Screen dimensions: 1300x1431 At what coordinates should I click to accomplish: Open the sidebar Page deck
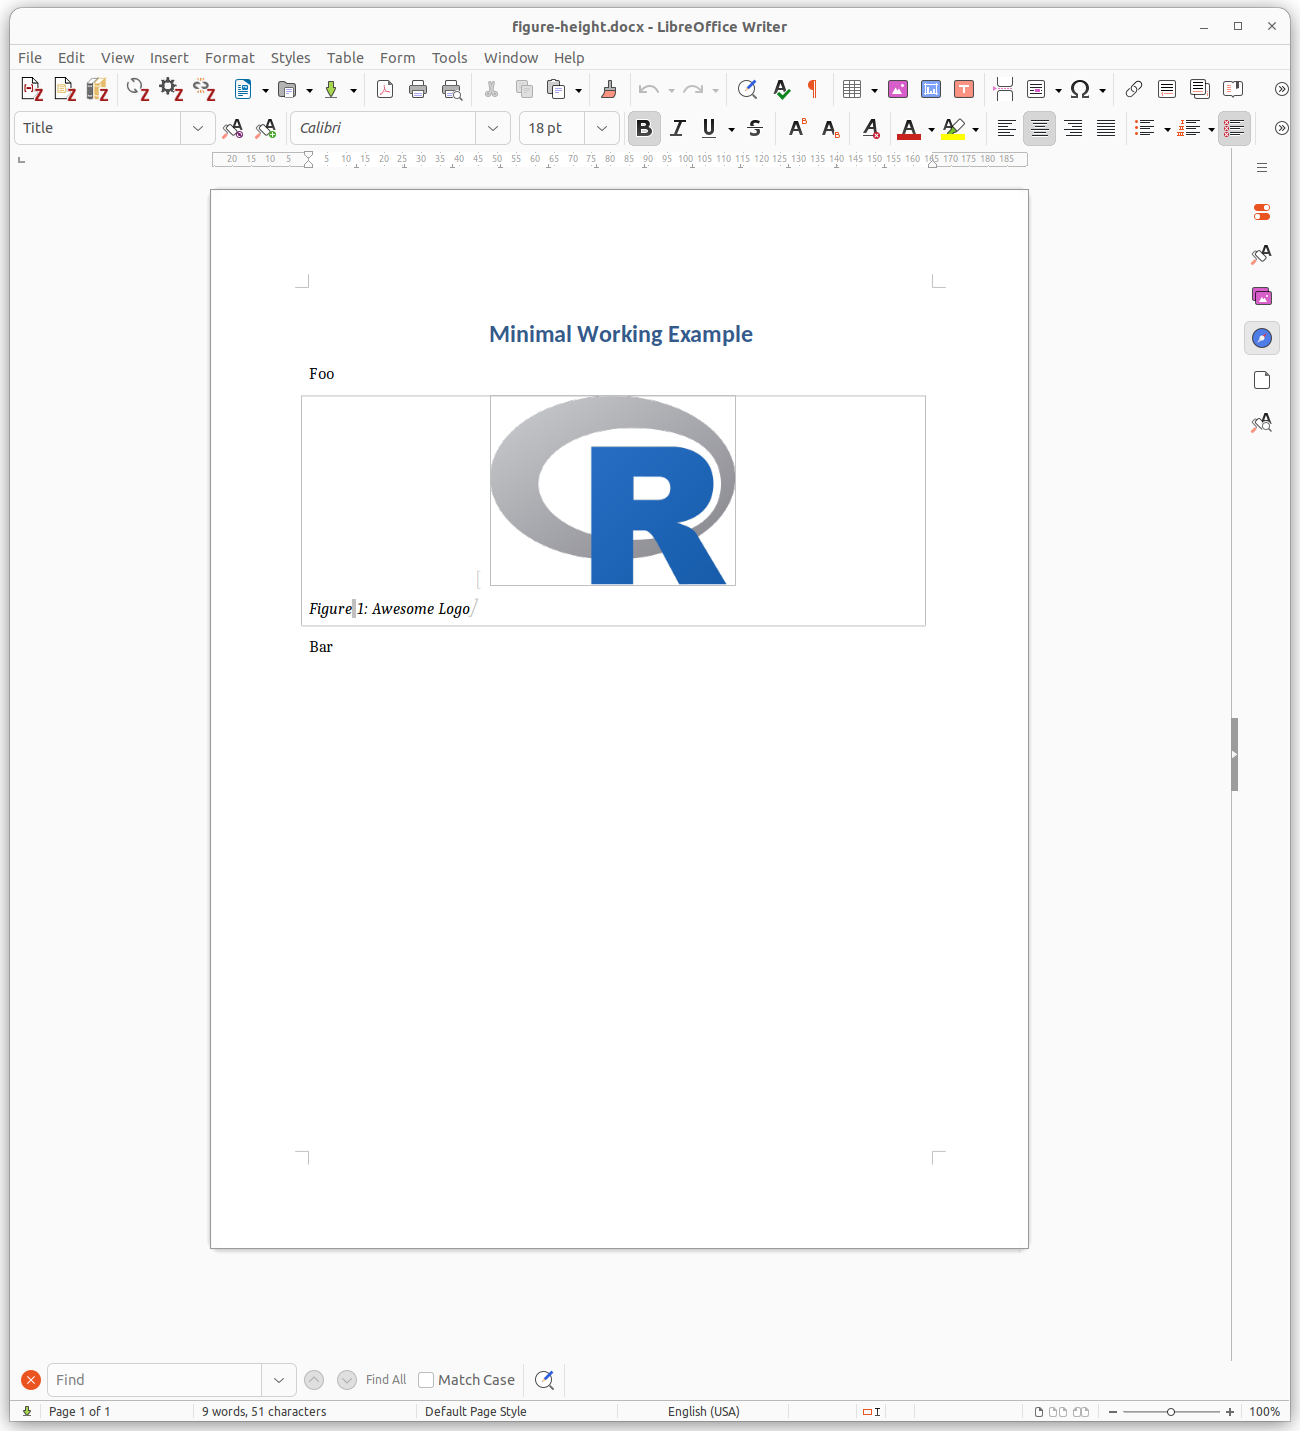point(1262,380)
